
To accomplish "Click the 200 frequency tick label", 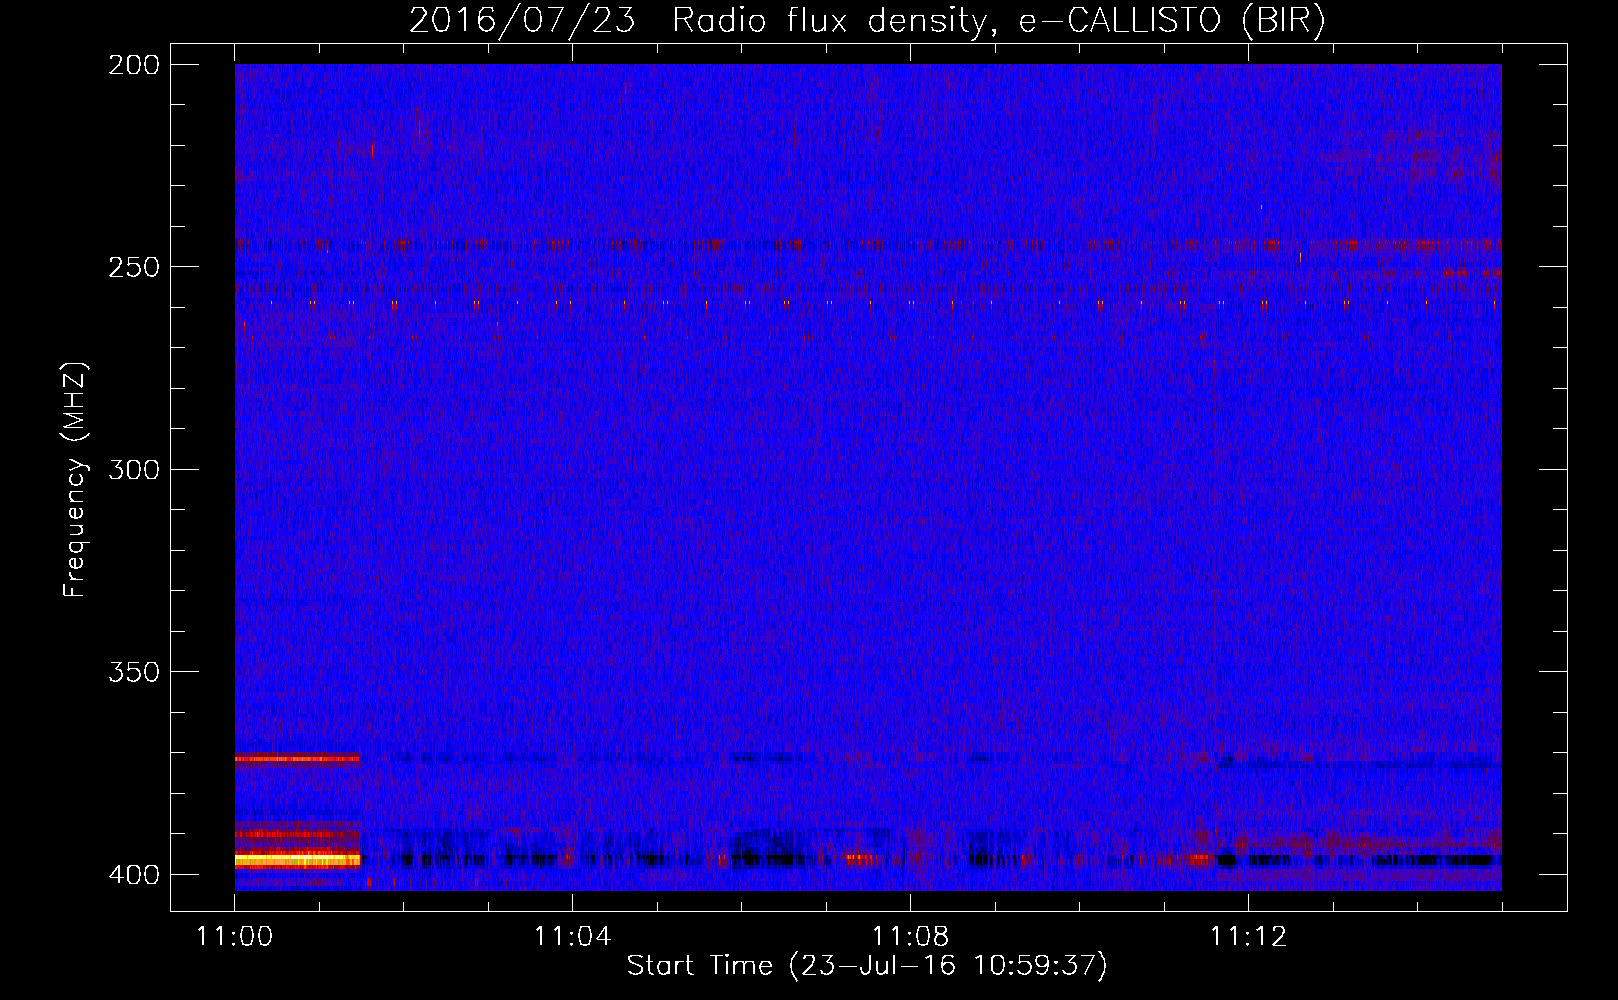I will (134, 65).
